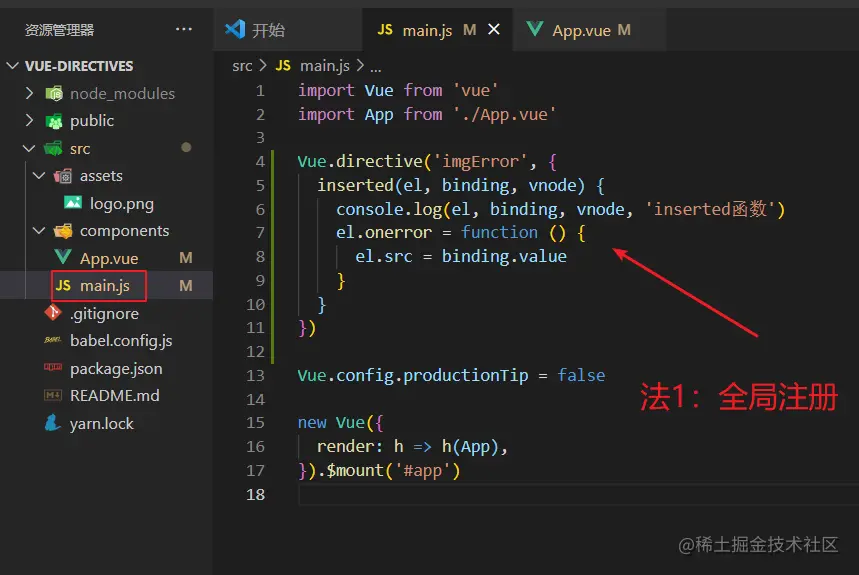Click the components folder icon
The width and height of the screenshot is (859, 575).
pyautogui.click(x=63, y=231)
